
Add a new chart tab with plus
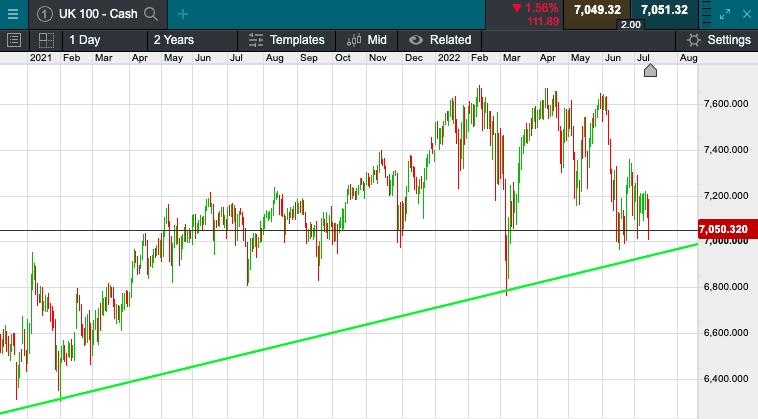pos(183,14)
